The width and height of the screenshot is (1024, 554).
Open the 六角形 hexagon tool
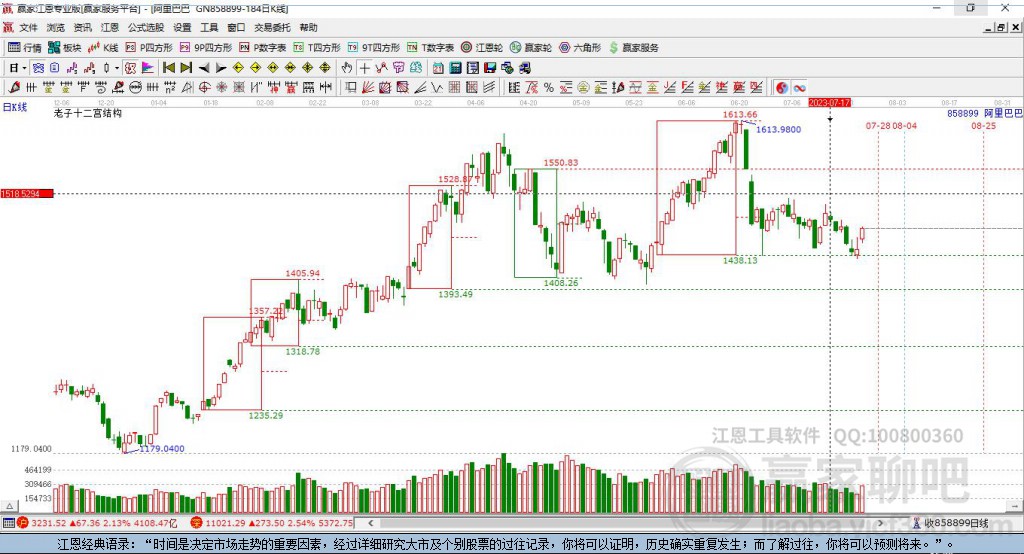pyautogui.click(x=580, y=48)
